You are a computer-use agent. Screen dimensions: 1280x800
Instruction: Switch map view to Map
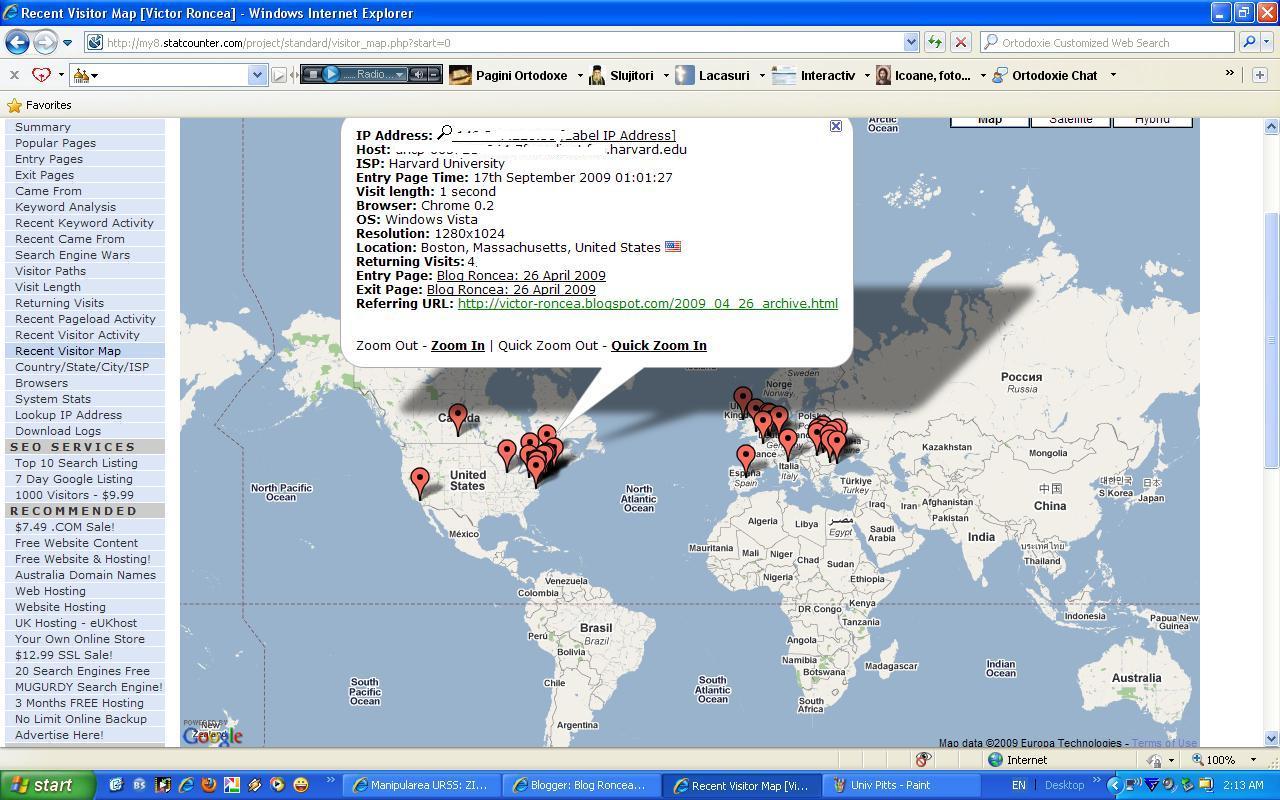coord(990,120)
